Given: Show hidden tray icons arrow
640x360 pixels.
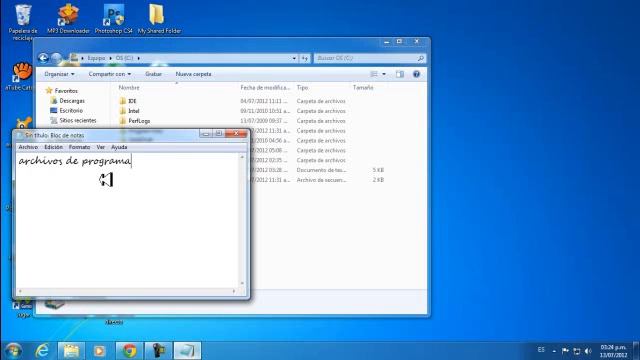Looking at the screenshot, I should (x=554, y=351).
